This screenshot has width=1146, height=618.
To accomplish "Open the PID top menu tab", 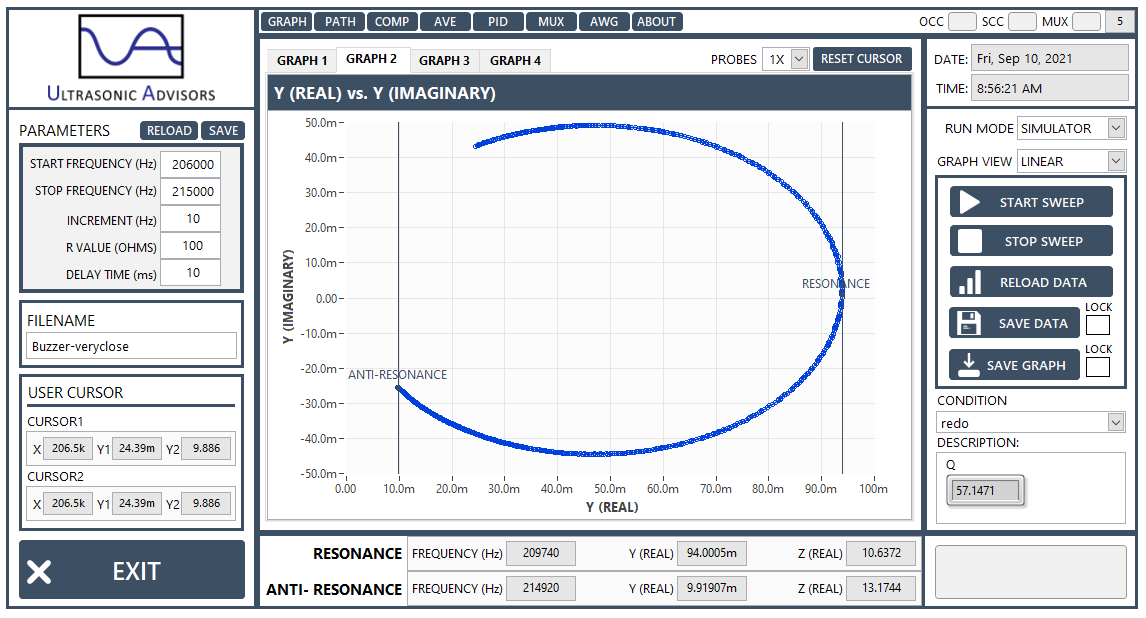I will coord(498,22).
